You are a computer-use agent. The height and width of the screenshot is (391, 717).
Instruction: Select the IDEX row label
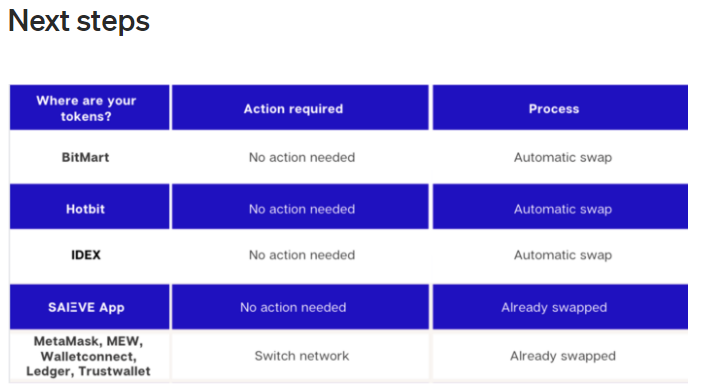click(86, 255)
